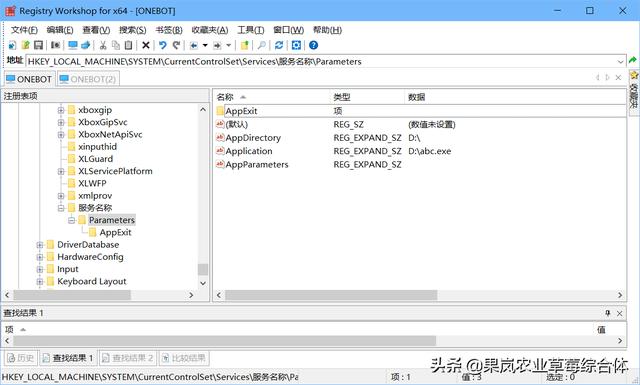Expand the XboxNetApiSvc tree node
Image resolution: width=640 pixels, height=385 pixels.
61,134
